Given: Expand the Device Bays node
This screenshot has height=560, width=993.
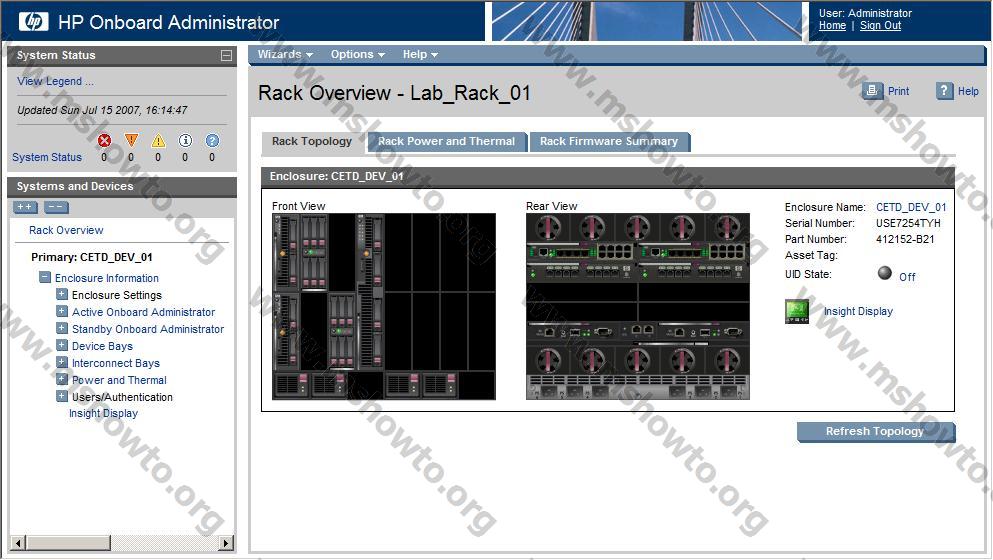Looking at the screenshot, I should click(x=61, y=345).
